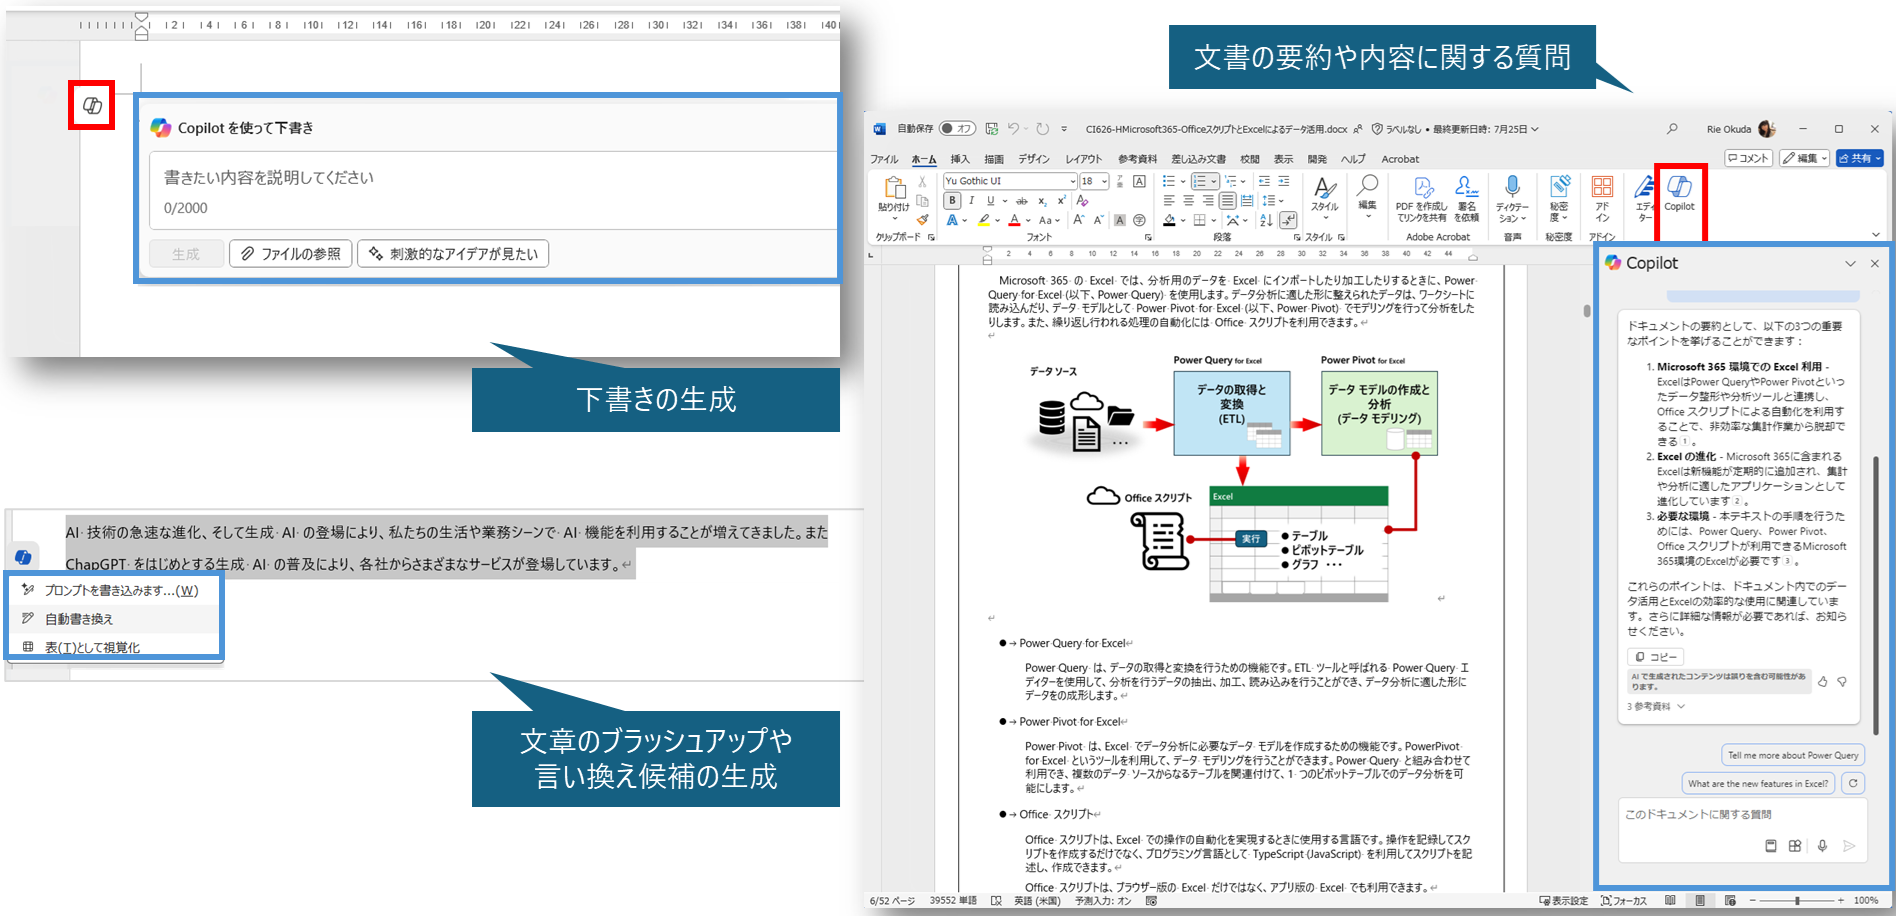Click the thumbs up icon in Copilot pane
Viewport: 1896px width, 916px height.
[x=1823, y=681]
